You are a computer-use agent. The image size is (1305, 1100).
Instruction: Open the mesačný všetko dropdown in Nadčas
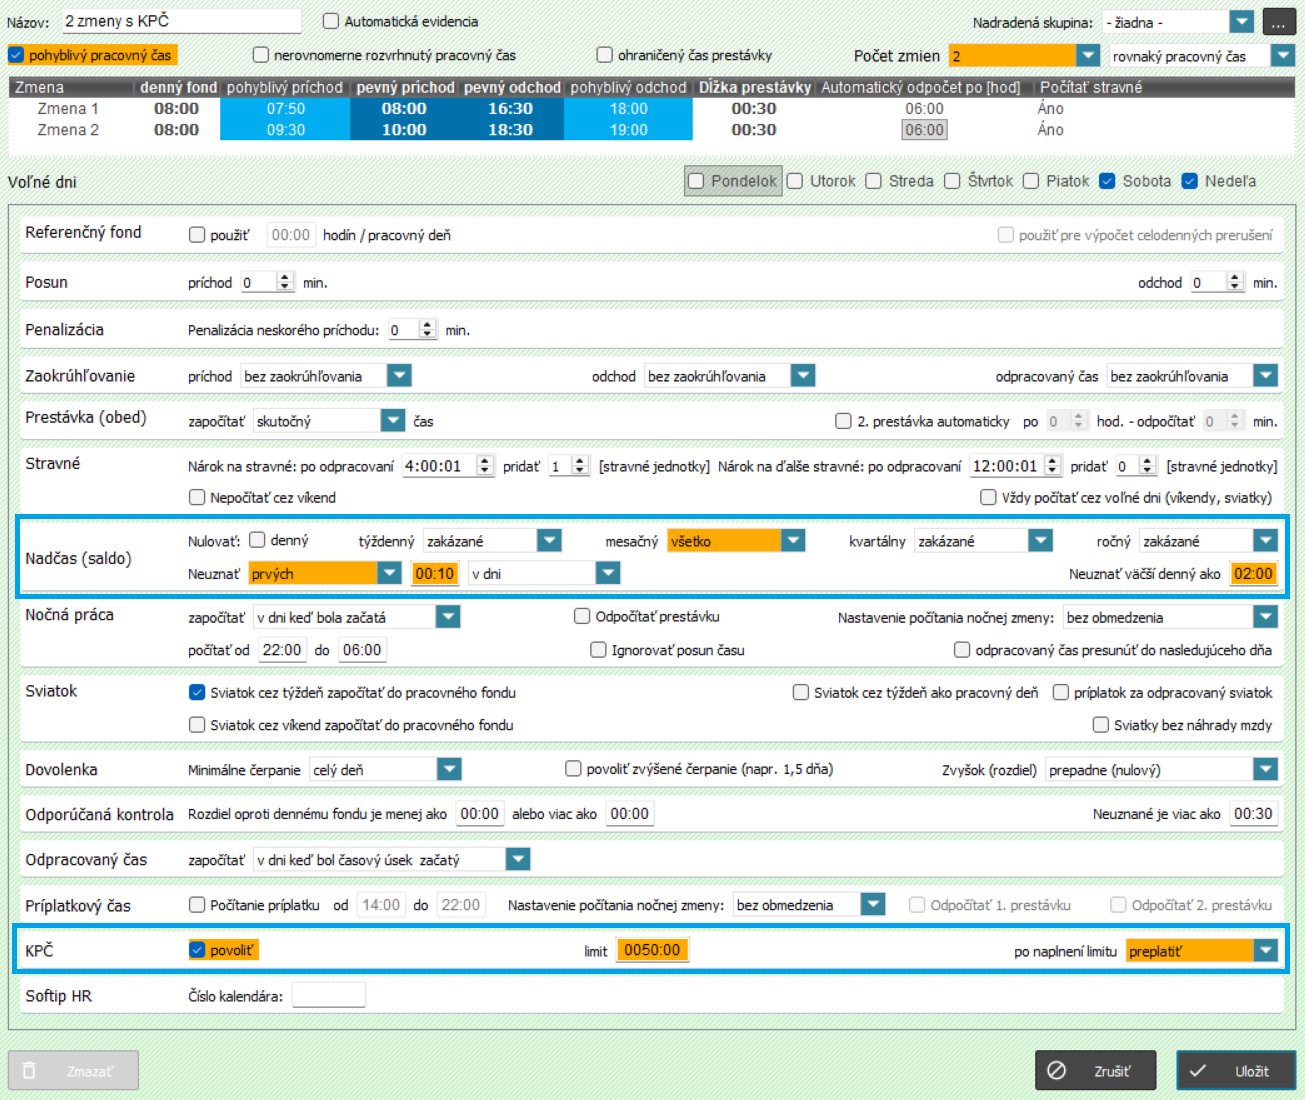coord(793,541)
